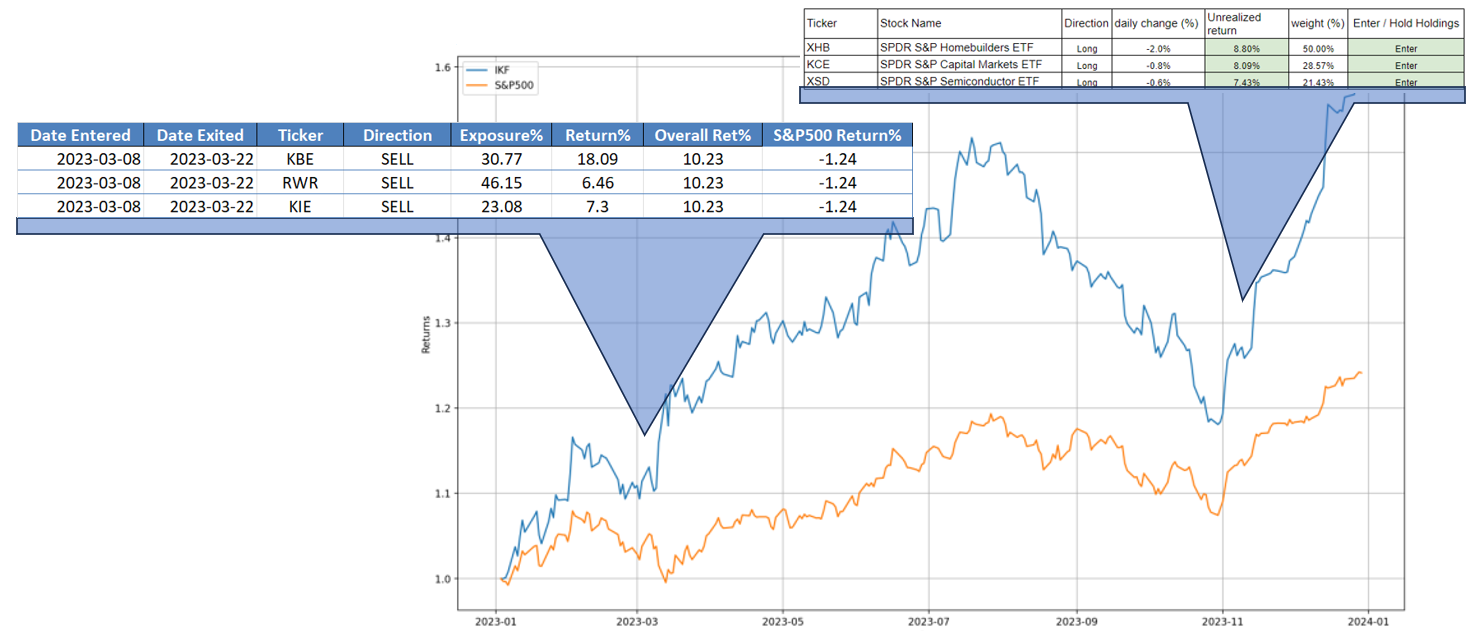Click the 46.15 exposure value
1473x631 pixels.
[x=501, y=182]
